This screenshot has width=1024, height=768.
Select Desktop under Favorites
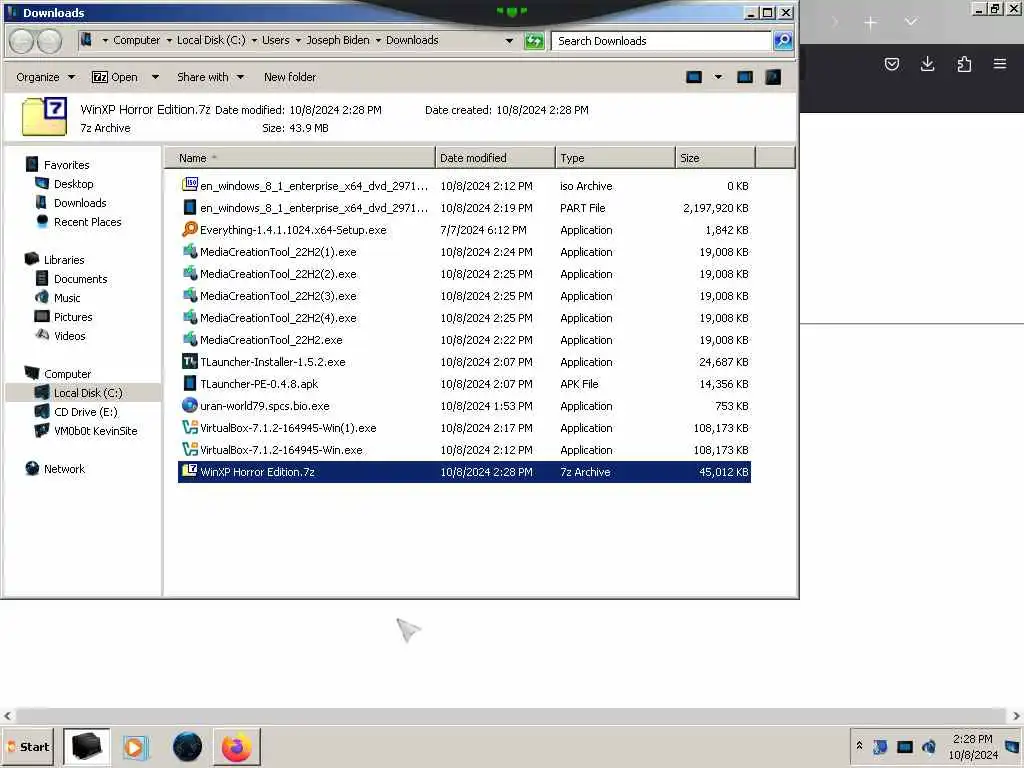point(73,184)
